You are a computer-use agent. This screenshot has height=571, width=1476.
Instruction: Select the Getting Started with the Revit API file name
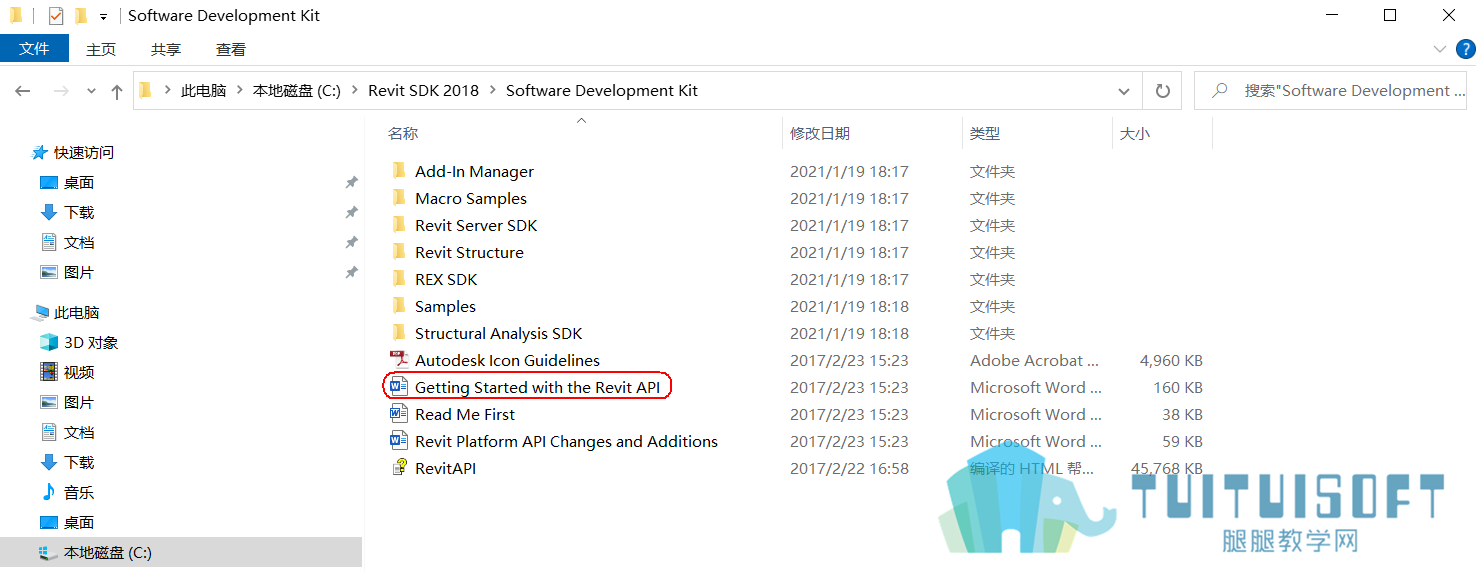click(x=538, y=388)
